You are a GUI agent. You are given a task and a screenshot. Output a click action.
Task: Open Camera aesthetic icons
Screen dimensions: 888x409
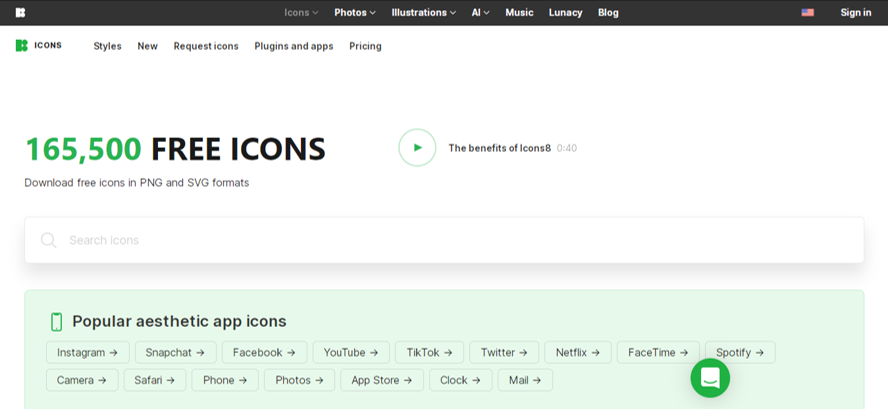(x=82, y=380)
